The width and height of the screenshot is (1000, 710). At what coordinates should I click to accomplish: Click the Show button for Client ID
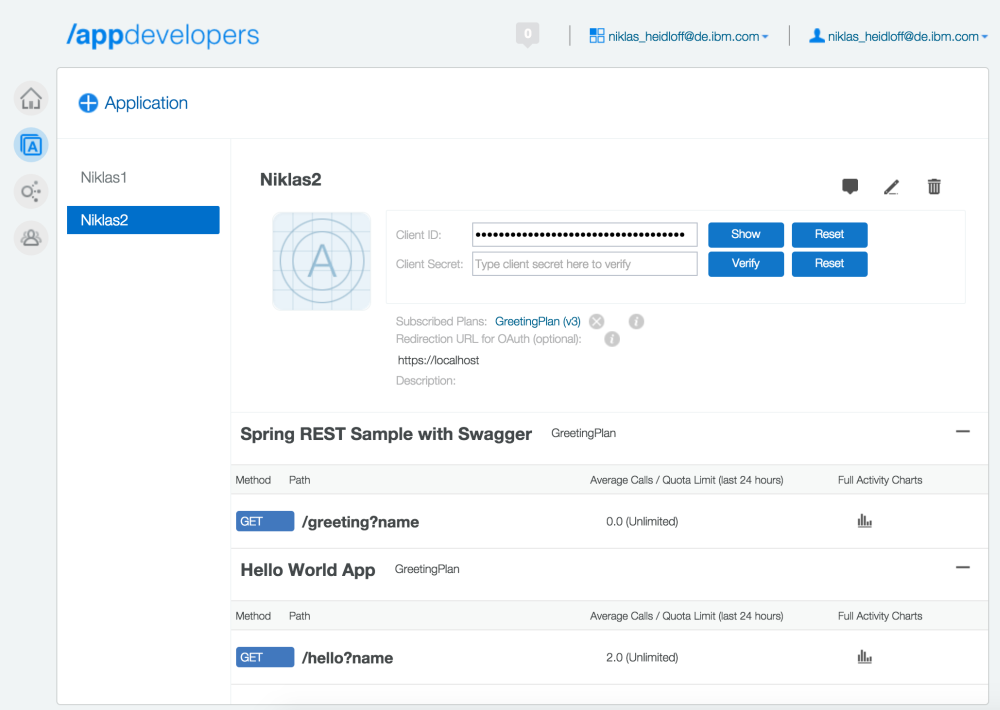(745, 235)
